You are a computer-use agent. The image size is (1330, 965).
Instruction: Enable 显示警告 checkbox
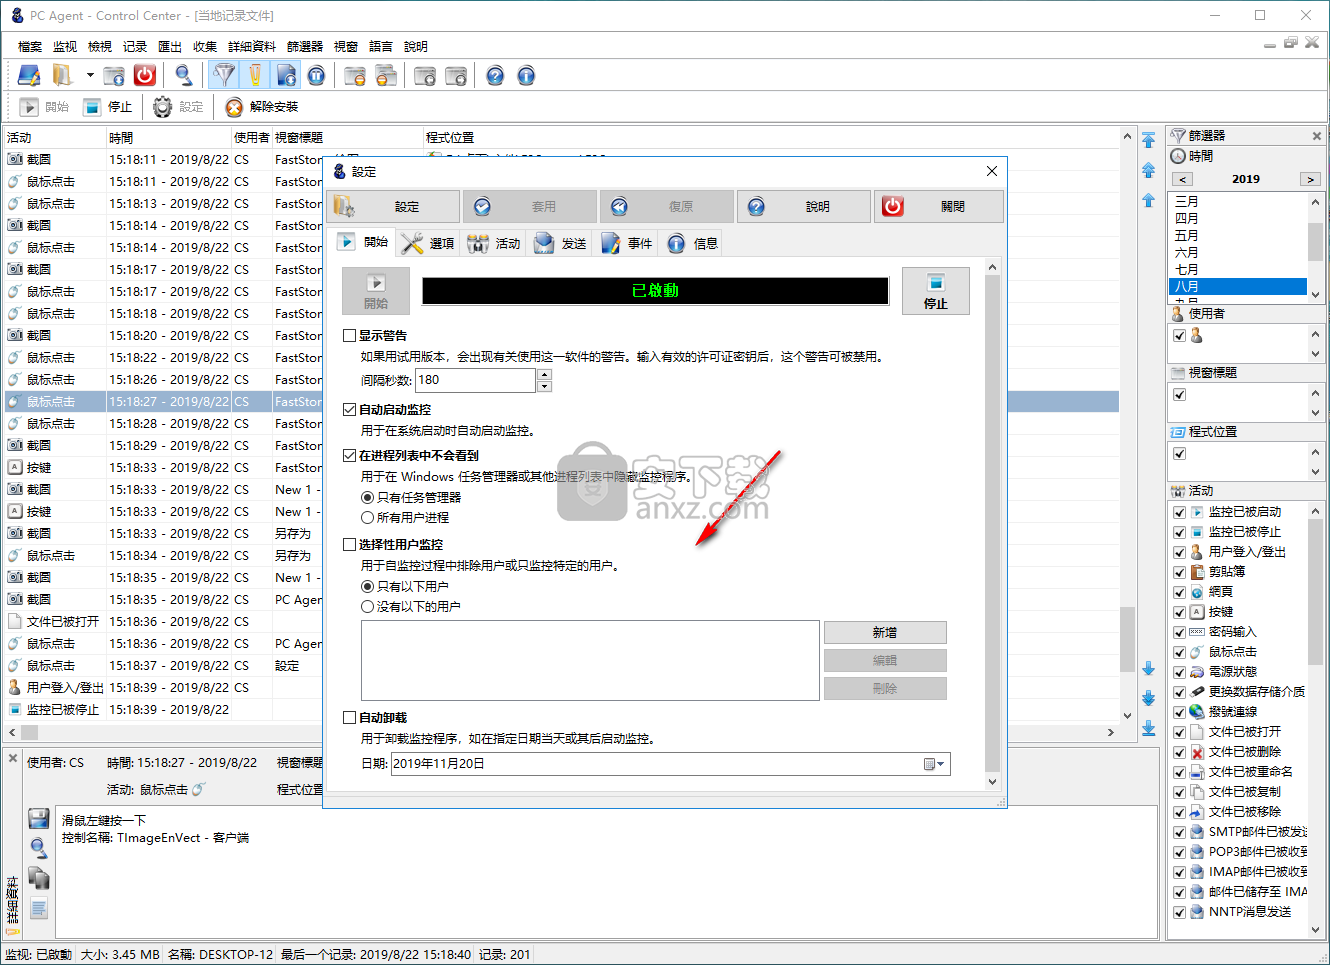click(x=350, y=336)
